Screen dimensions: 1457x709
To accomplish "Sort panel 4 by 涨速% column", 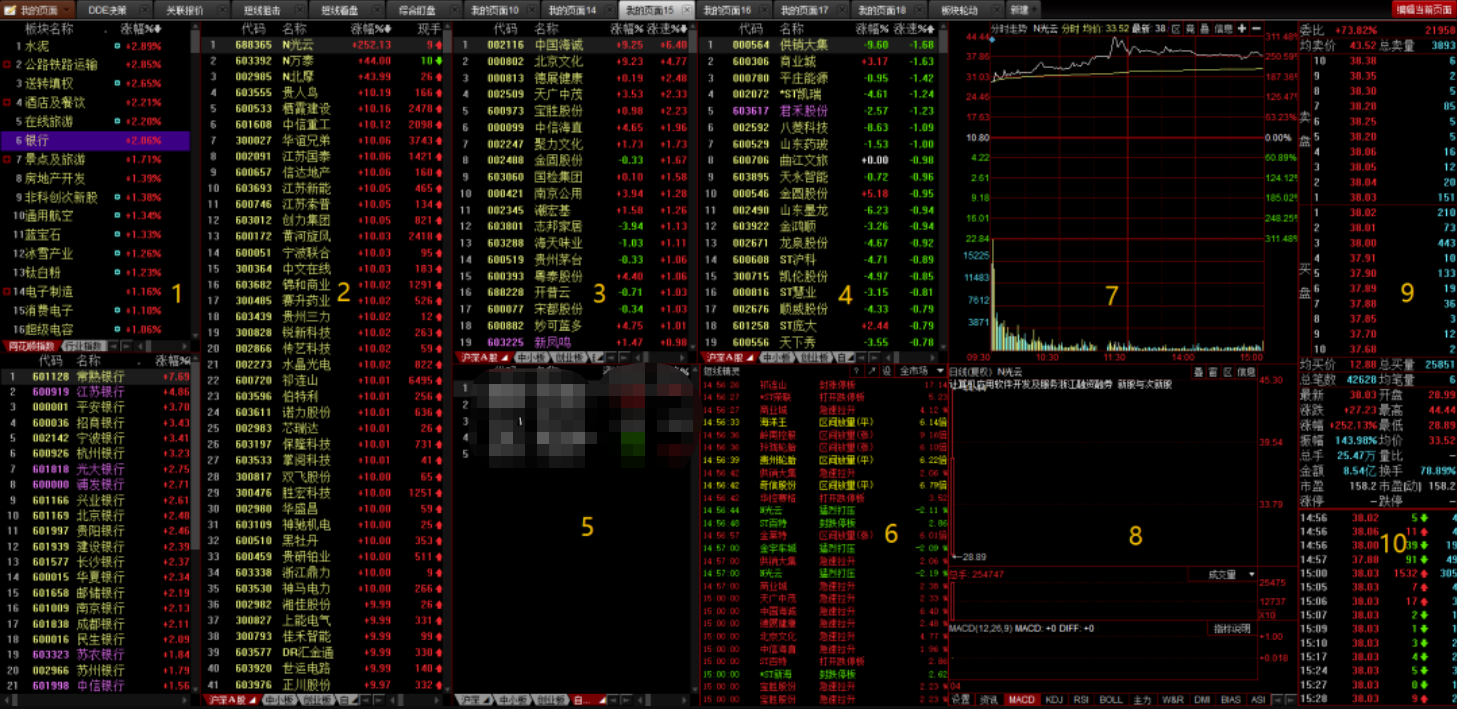I will pos(913,29).
